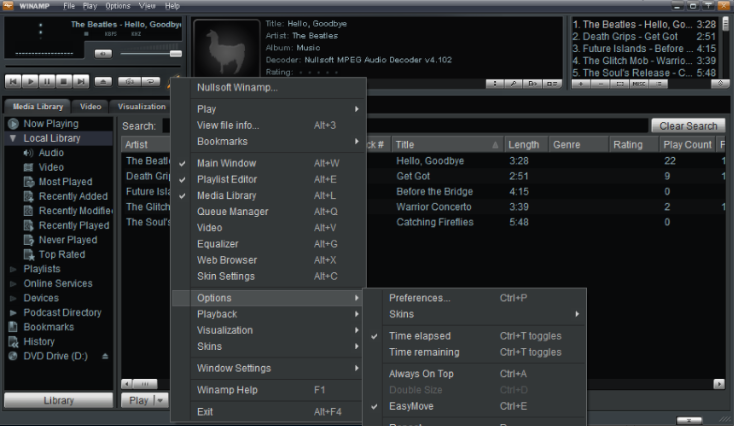Image resolution: width=734 pixels, height=426 pixels.
Task: Click the playlist MISC button
Action: 639,84
